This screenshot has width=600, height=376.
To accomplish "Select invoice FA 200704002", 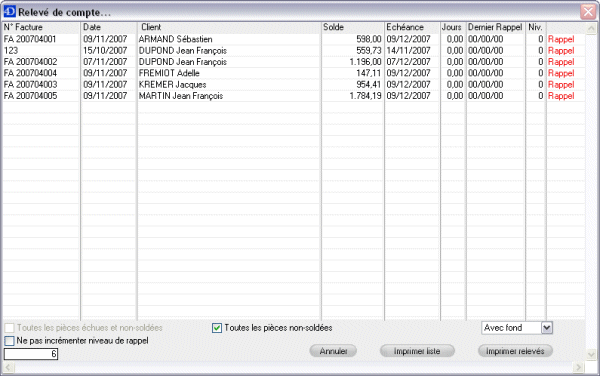I will tap(30, 62).
